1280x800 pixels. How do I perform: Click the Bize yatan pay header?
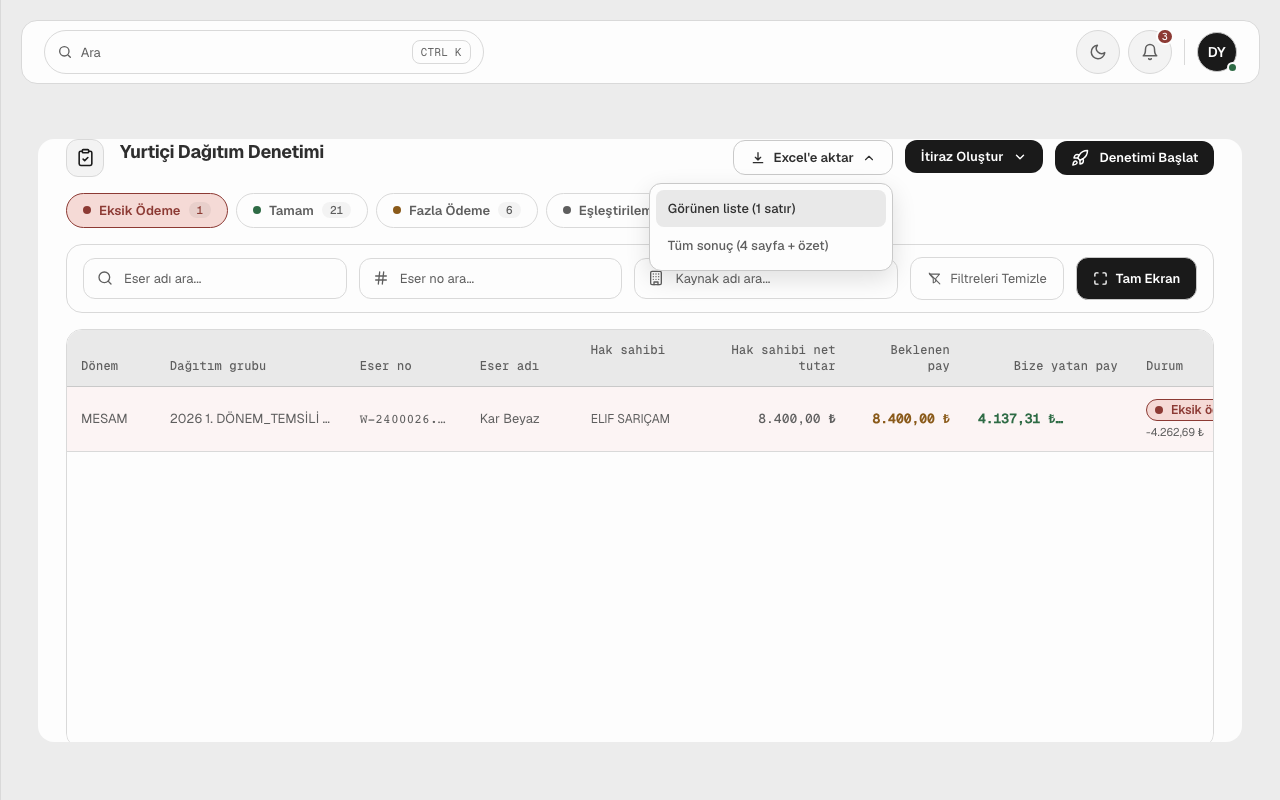tap(1066, 366)
